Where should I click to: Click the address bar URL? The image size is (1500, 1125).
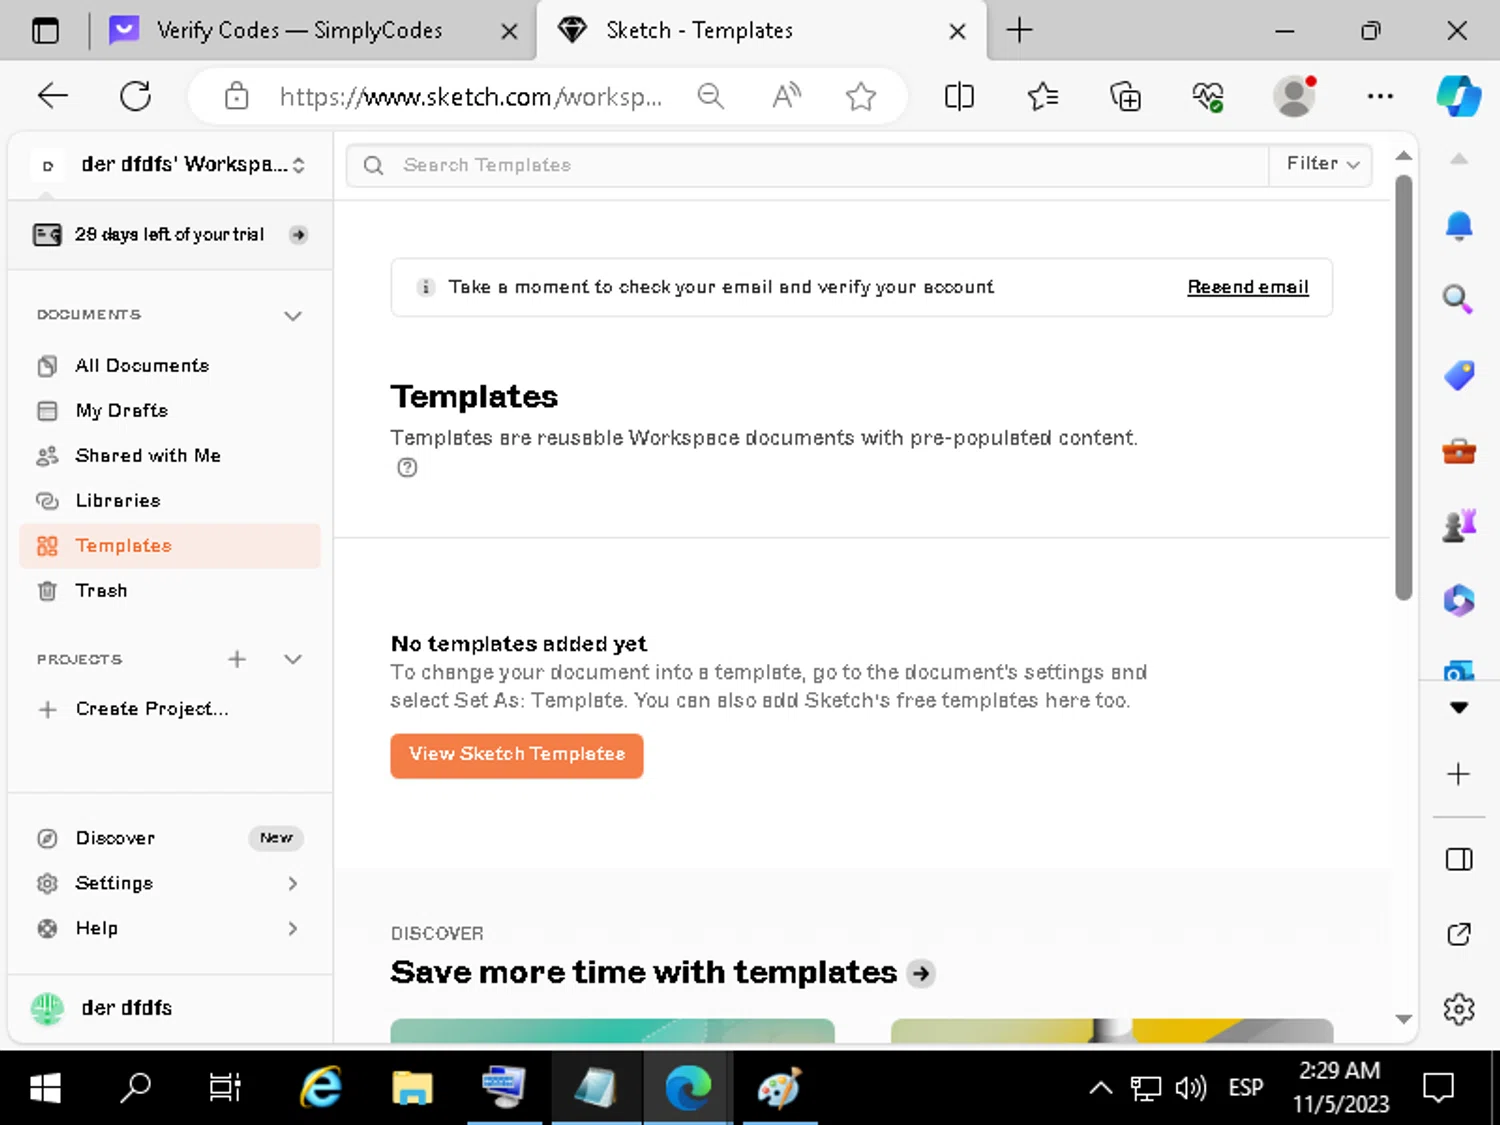click(x=470, y=97)
